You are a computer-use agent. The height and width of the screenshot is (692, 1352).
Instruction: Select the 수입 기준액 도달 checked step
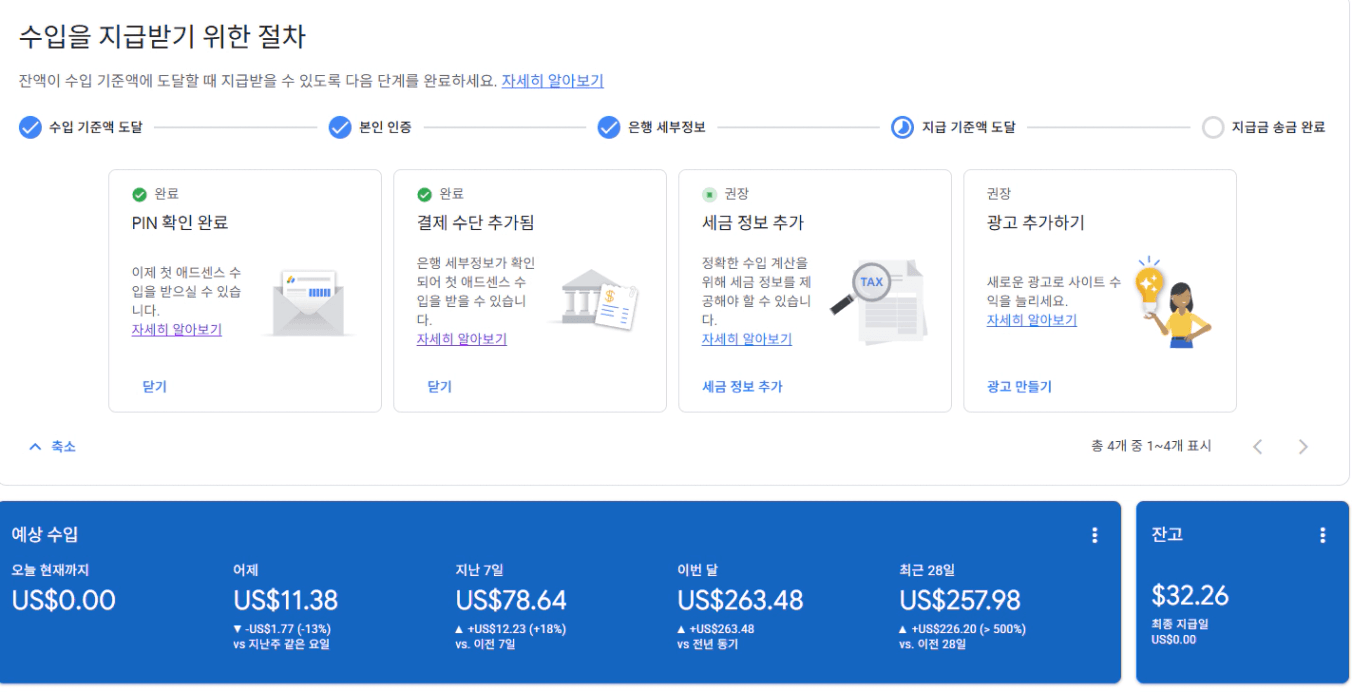coord(30,127)
